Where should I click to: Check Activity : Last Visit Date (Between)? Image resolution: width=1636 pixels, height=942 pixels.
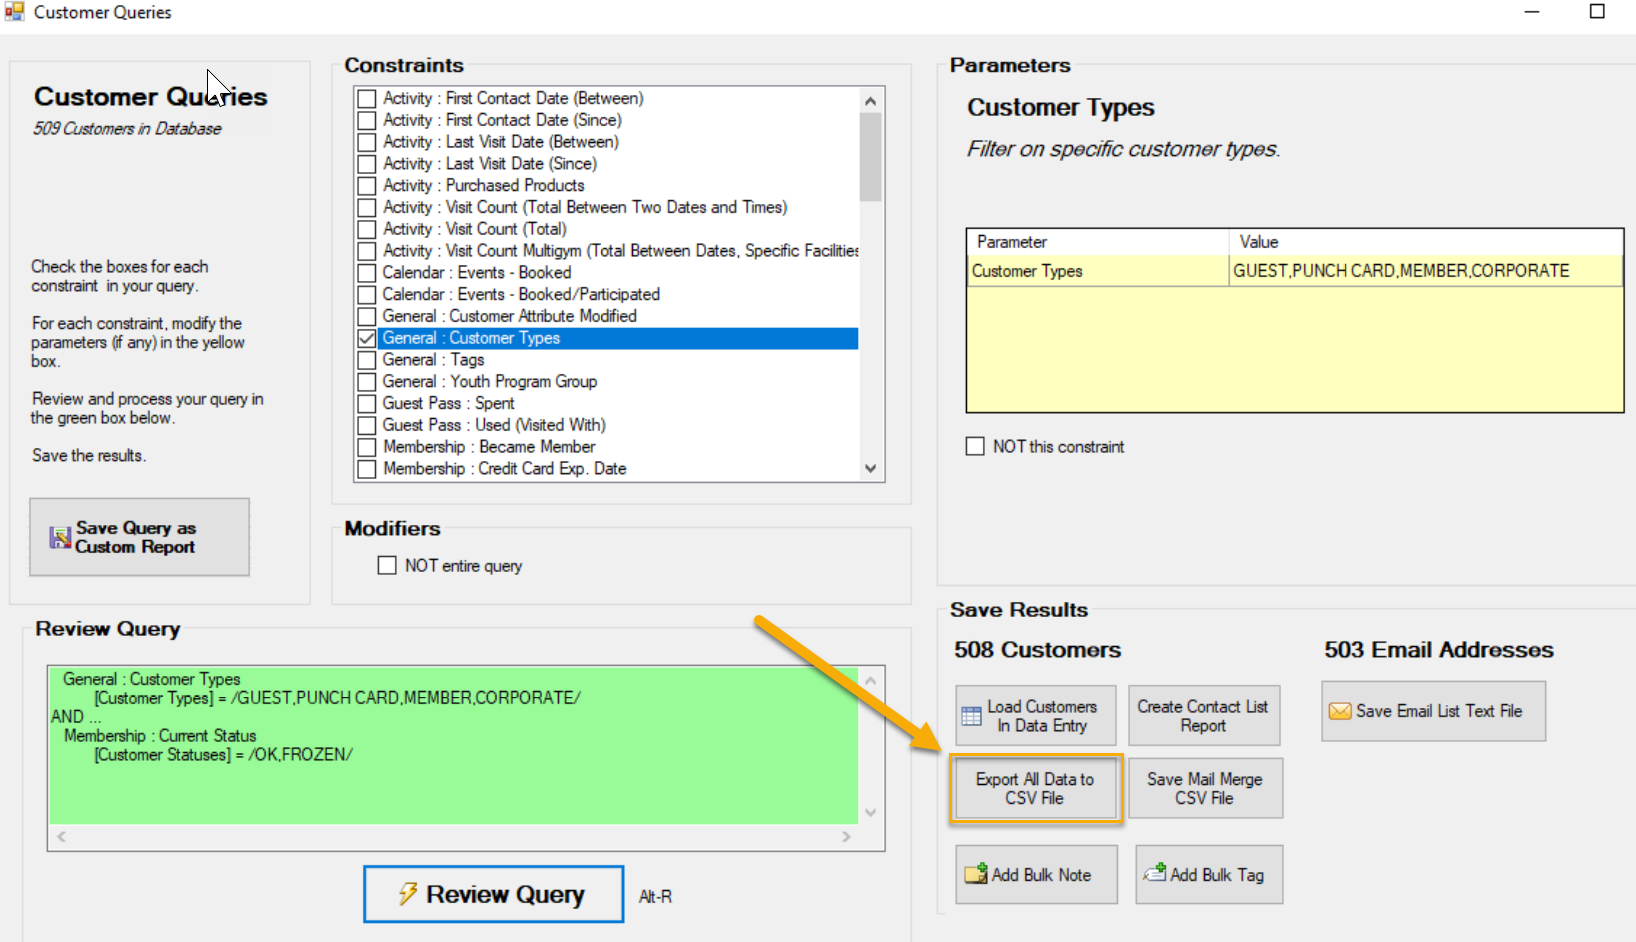[367, 142]
